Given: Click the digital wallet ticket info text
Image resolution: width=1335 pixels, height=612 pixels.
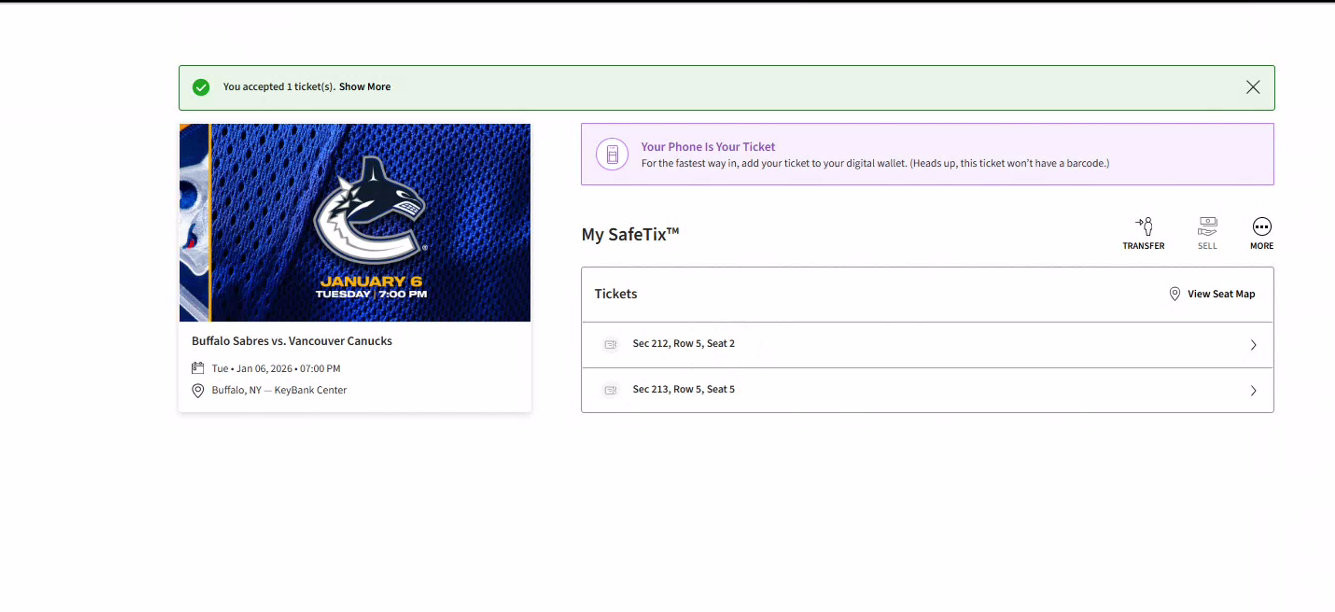Looking at the screenshot, I should point(875,163).
